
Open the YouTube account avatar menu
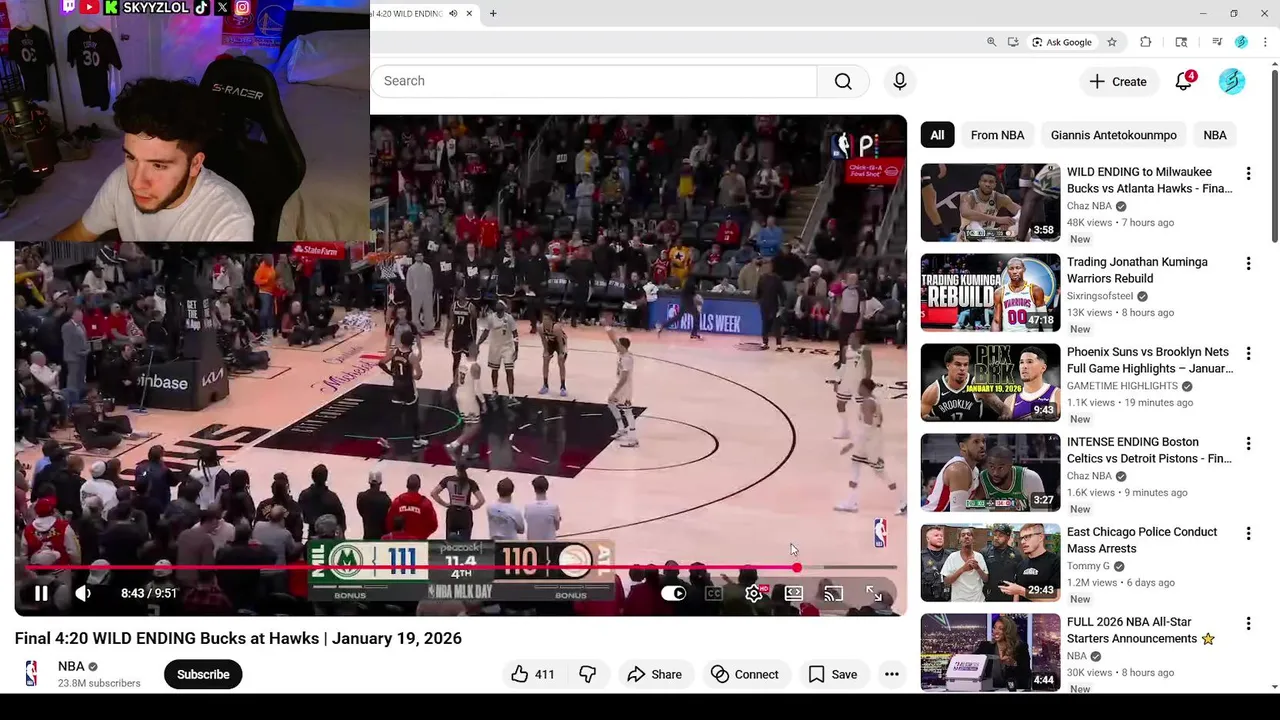pyautogui.click(x=1232, y=82)
